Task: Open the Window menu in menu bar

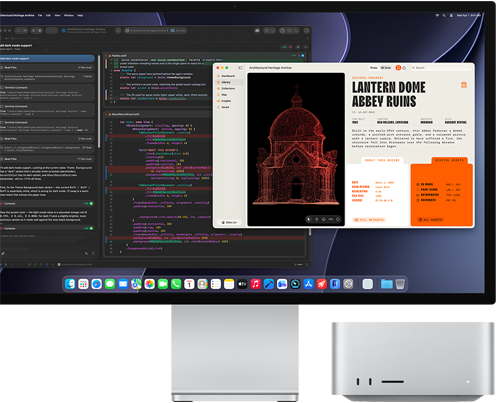Action: [x=69, y=15]
